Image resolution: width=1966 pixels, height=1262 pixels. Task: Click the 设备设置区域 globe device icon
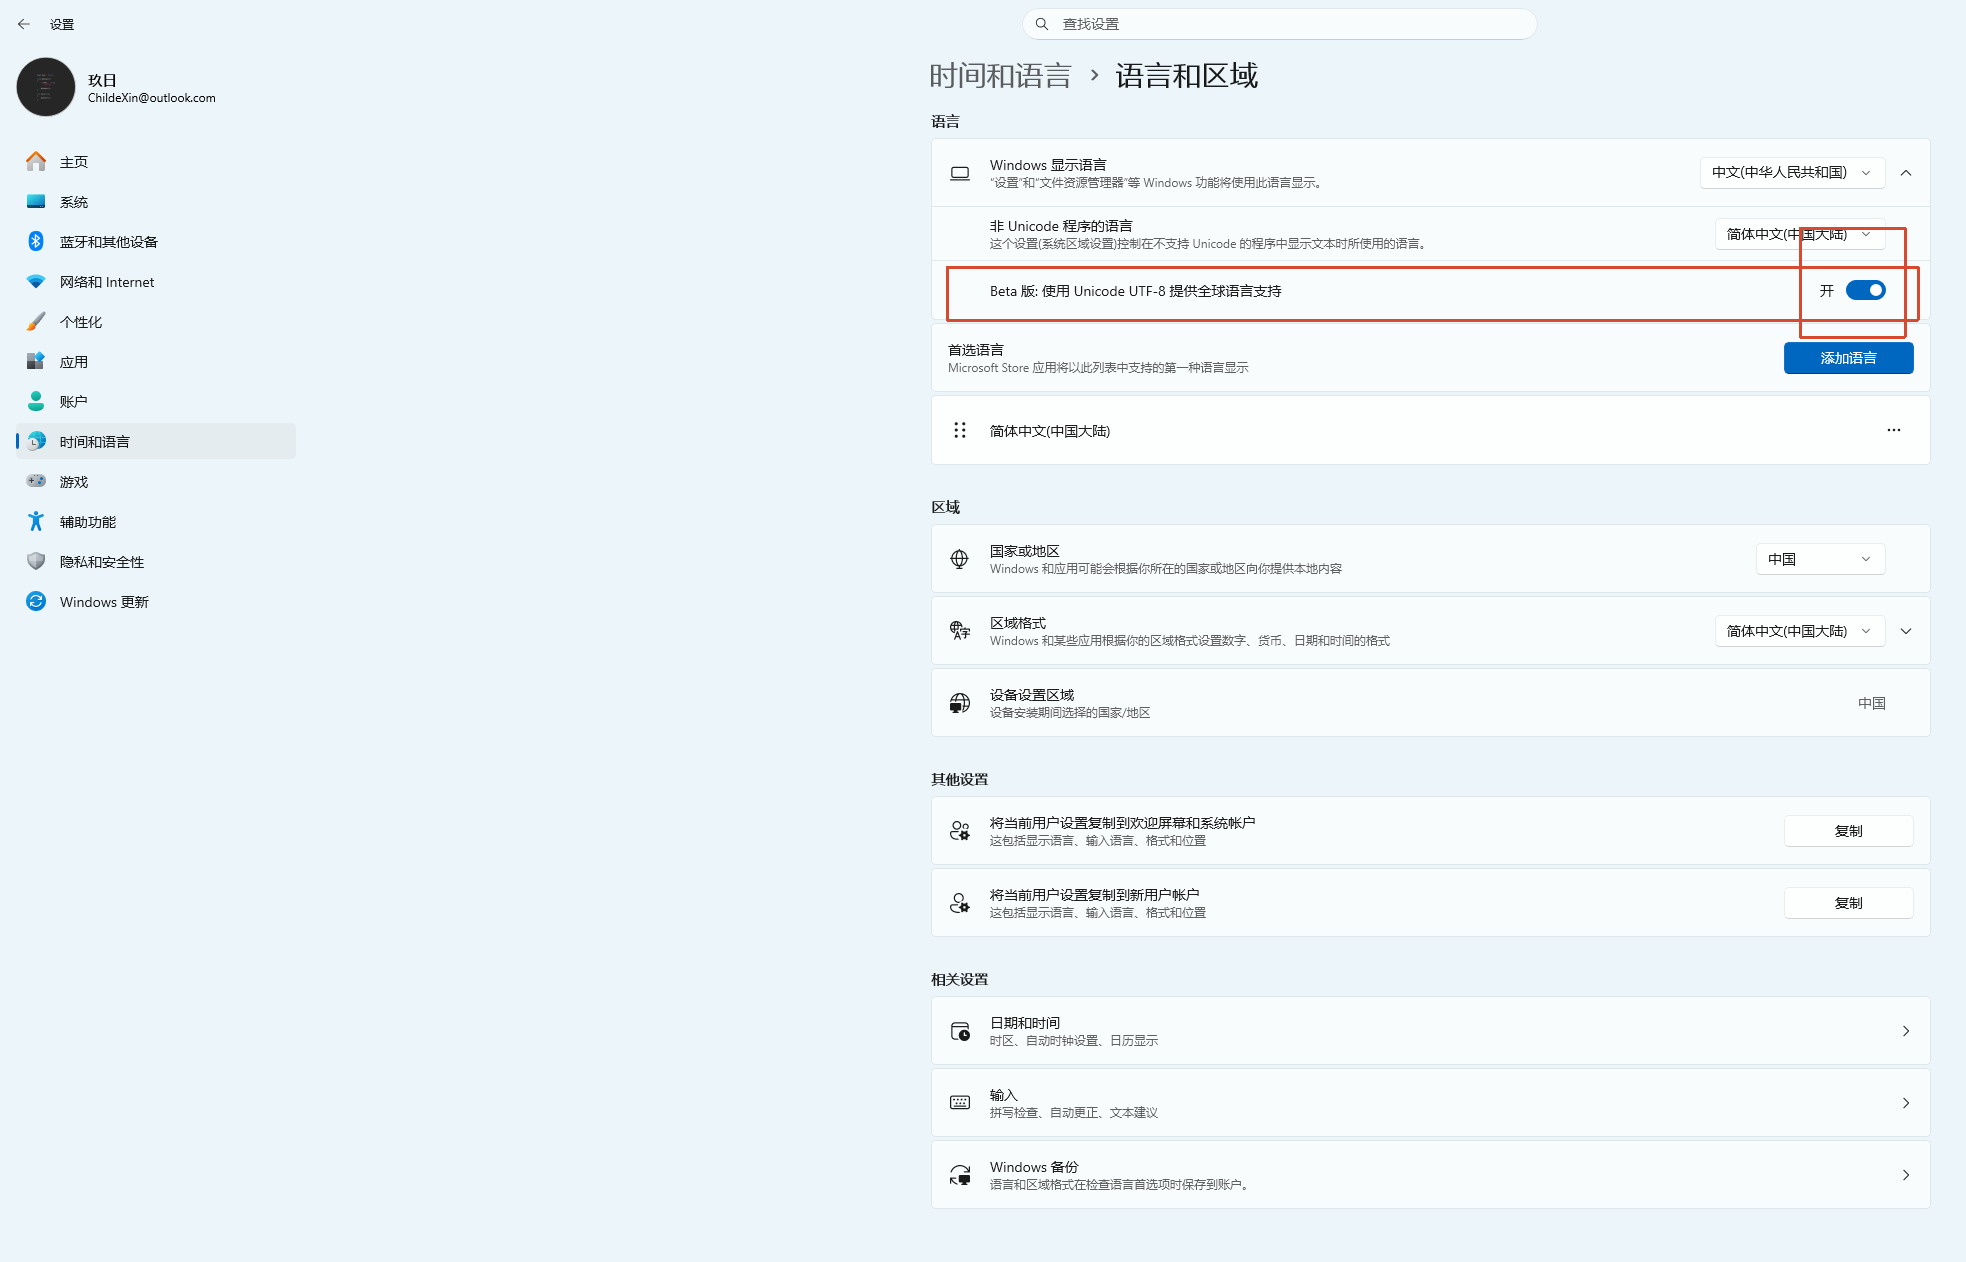click(960, 703)
